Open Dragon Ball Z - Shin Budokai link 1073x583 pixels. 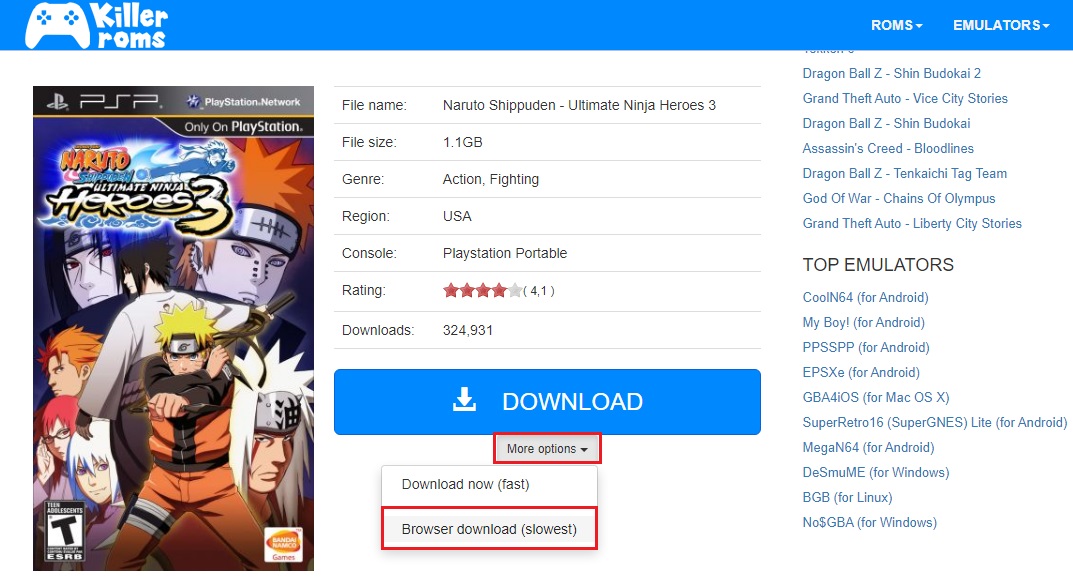coord(886,123)
